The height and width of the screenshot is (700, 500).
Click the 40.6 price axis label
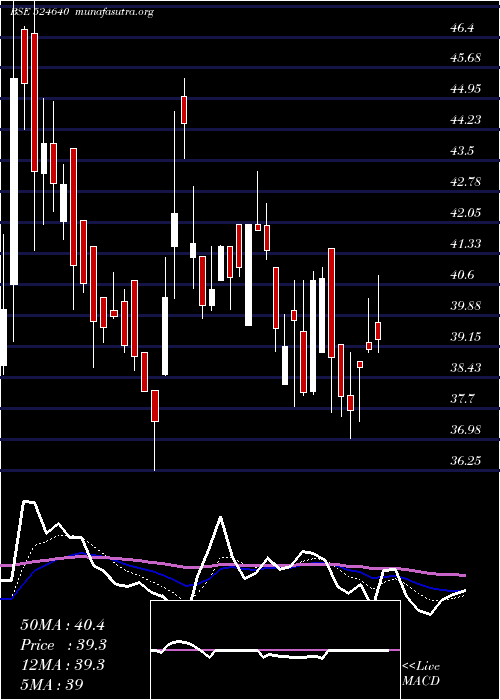point(462,275)
